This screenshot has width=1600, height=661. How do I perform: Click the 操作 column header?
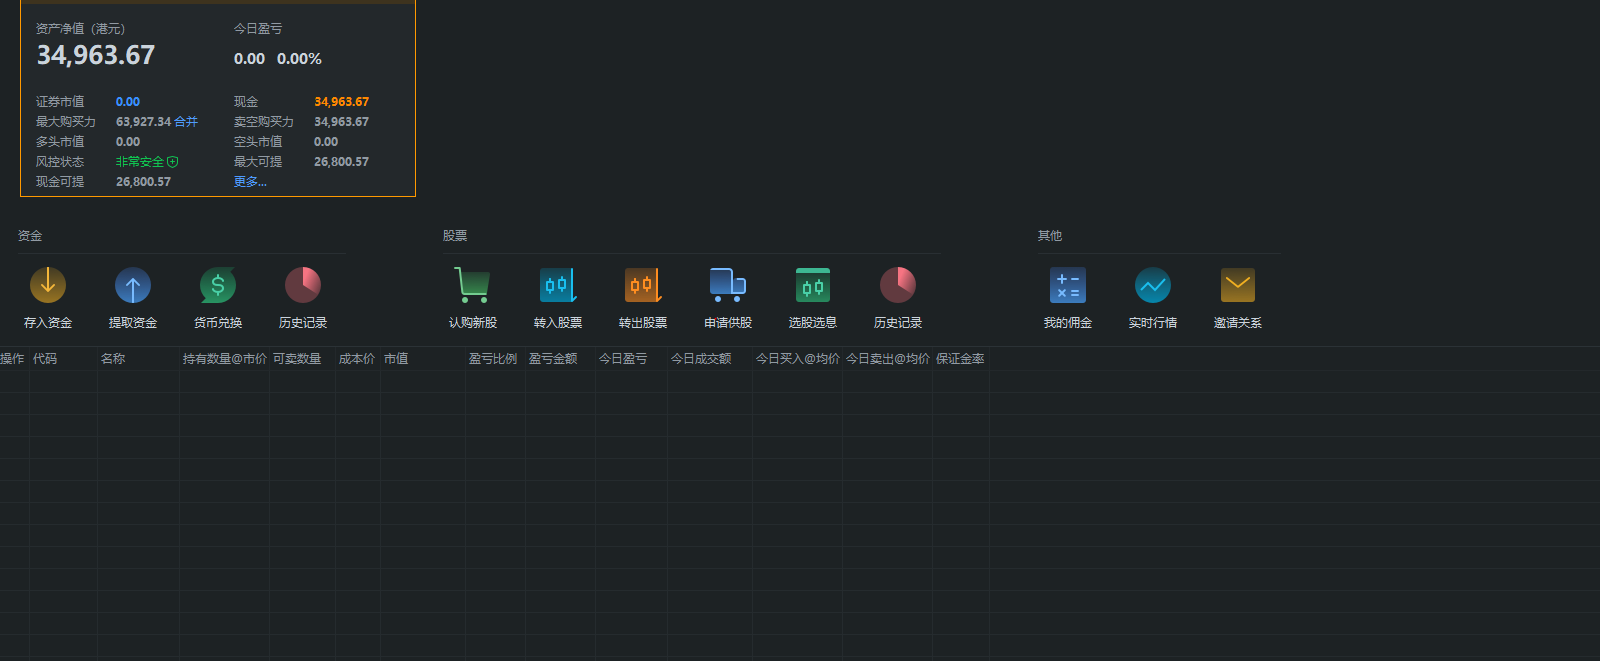pos(12,359)
